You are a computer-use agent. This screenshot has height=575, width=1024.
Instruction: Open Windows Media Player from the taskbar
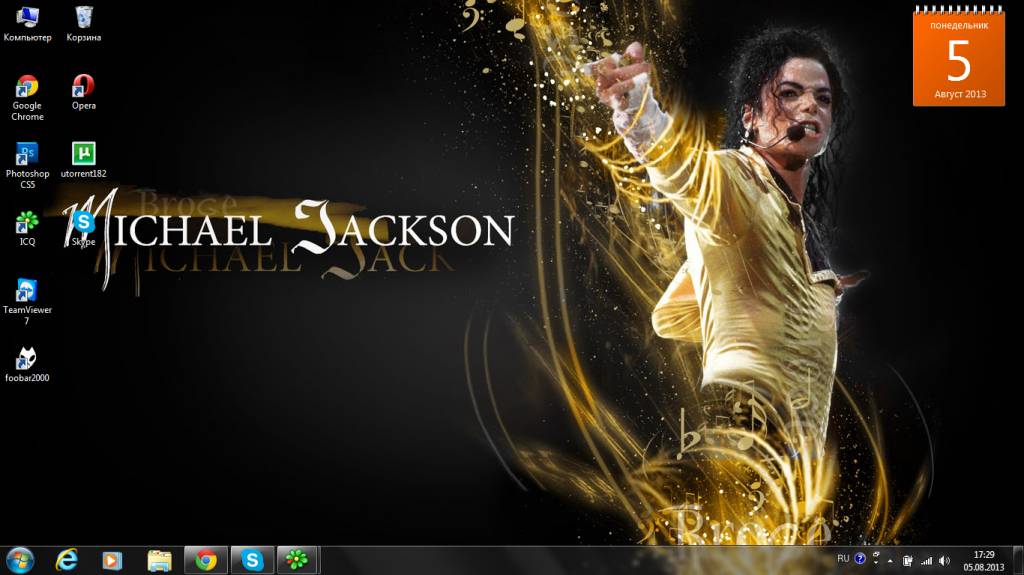(x=113, y=560)
